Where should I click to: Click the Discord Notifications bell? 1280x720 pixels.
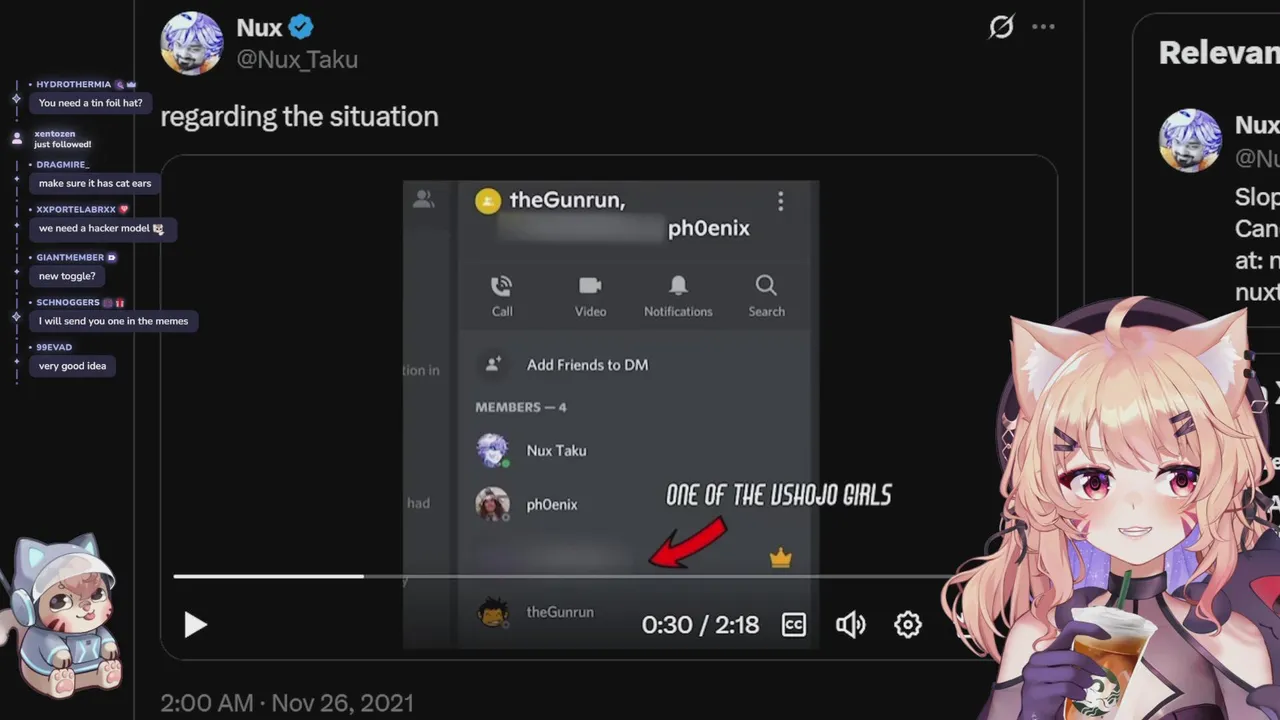[678, 296]
